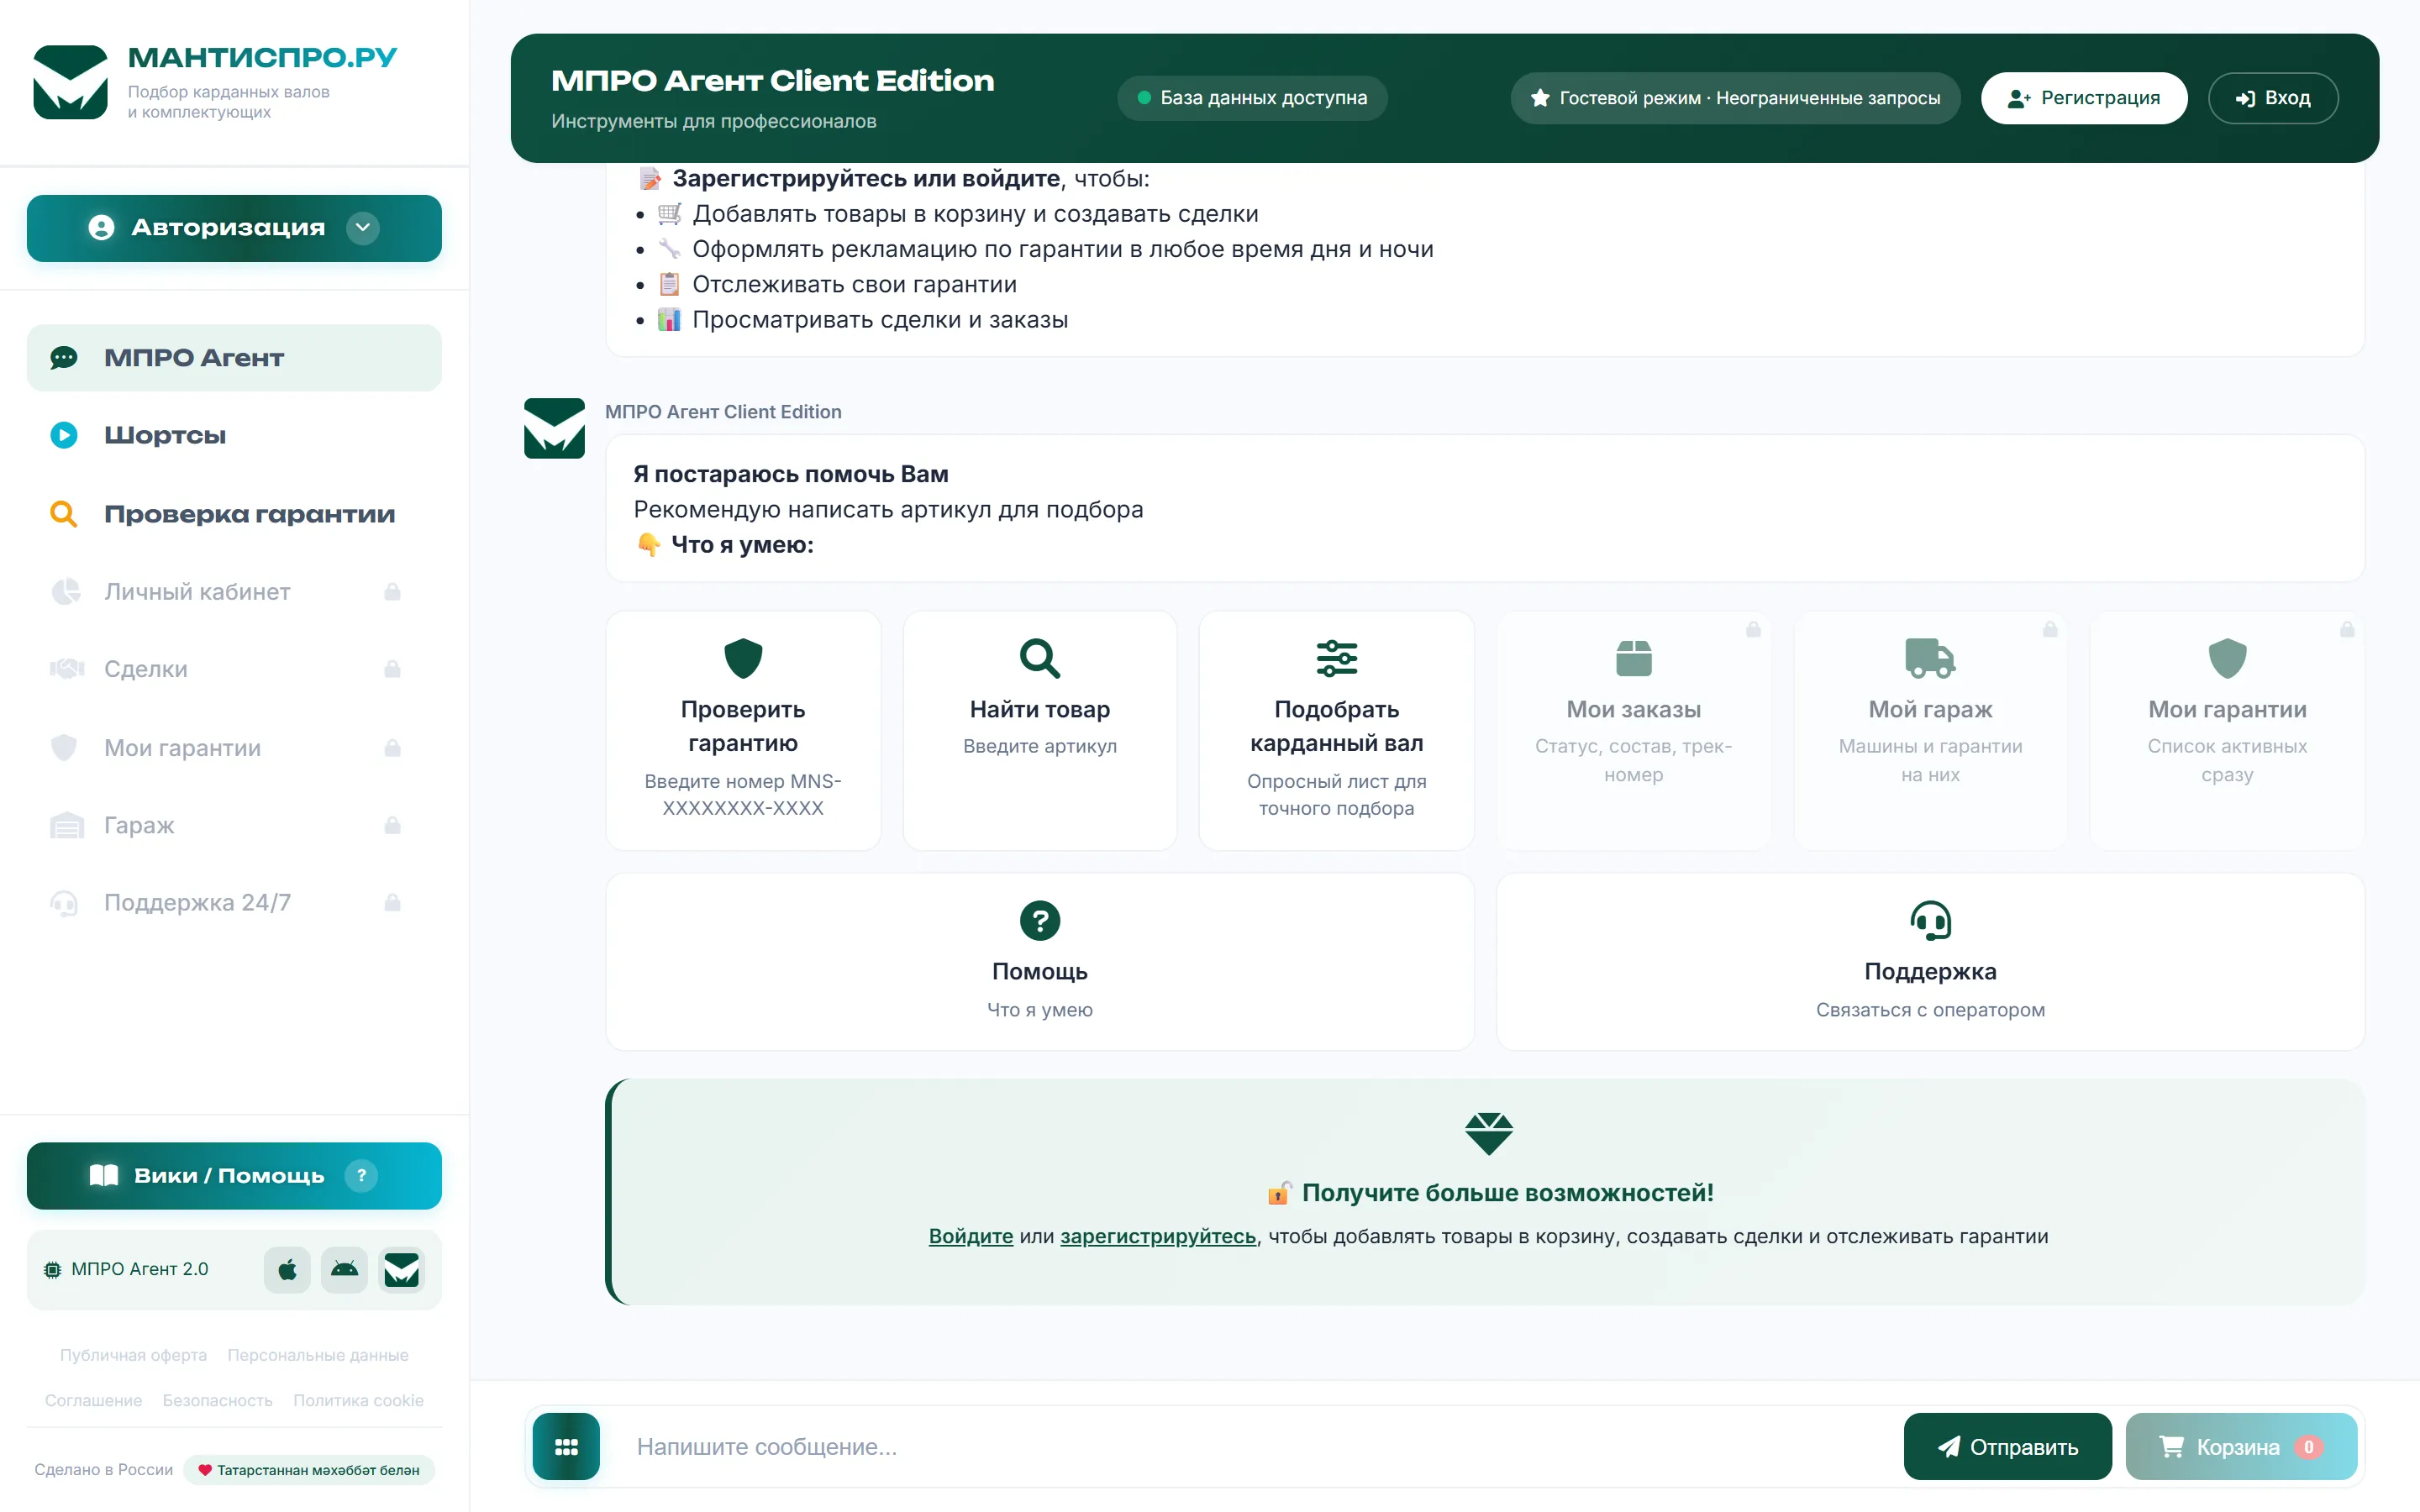Open the Корзина cart button

[2240, 1446]
